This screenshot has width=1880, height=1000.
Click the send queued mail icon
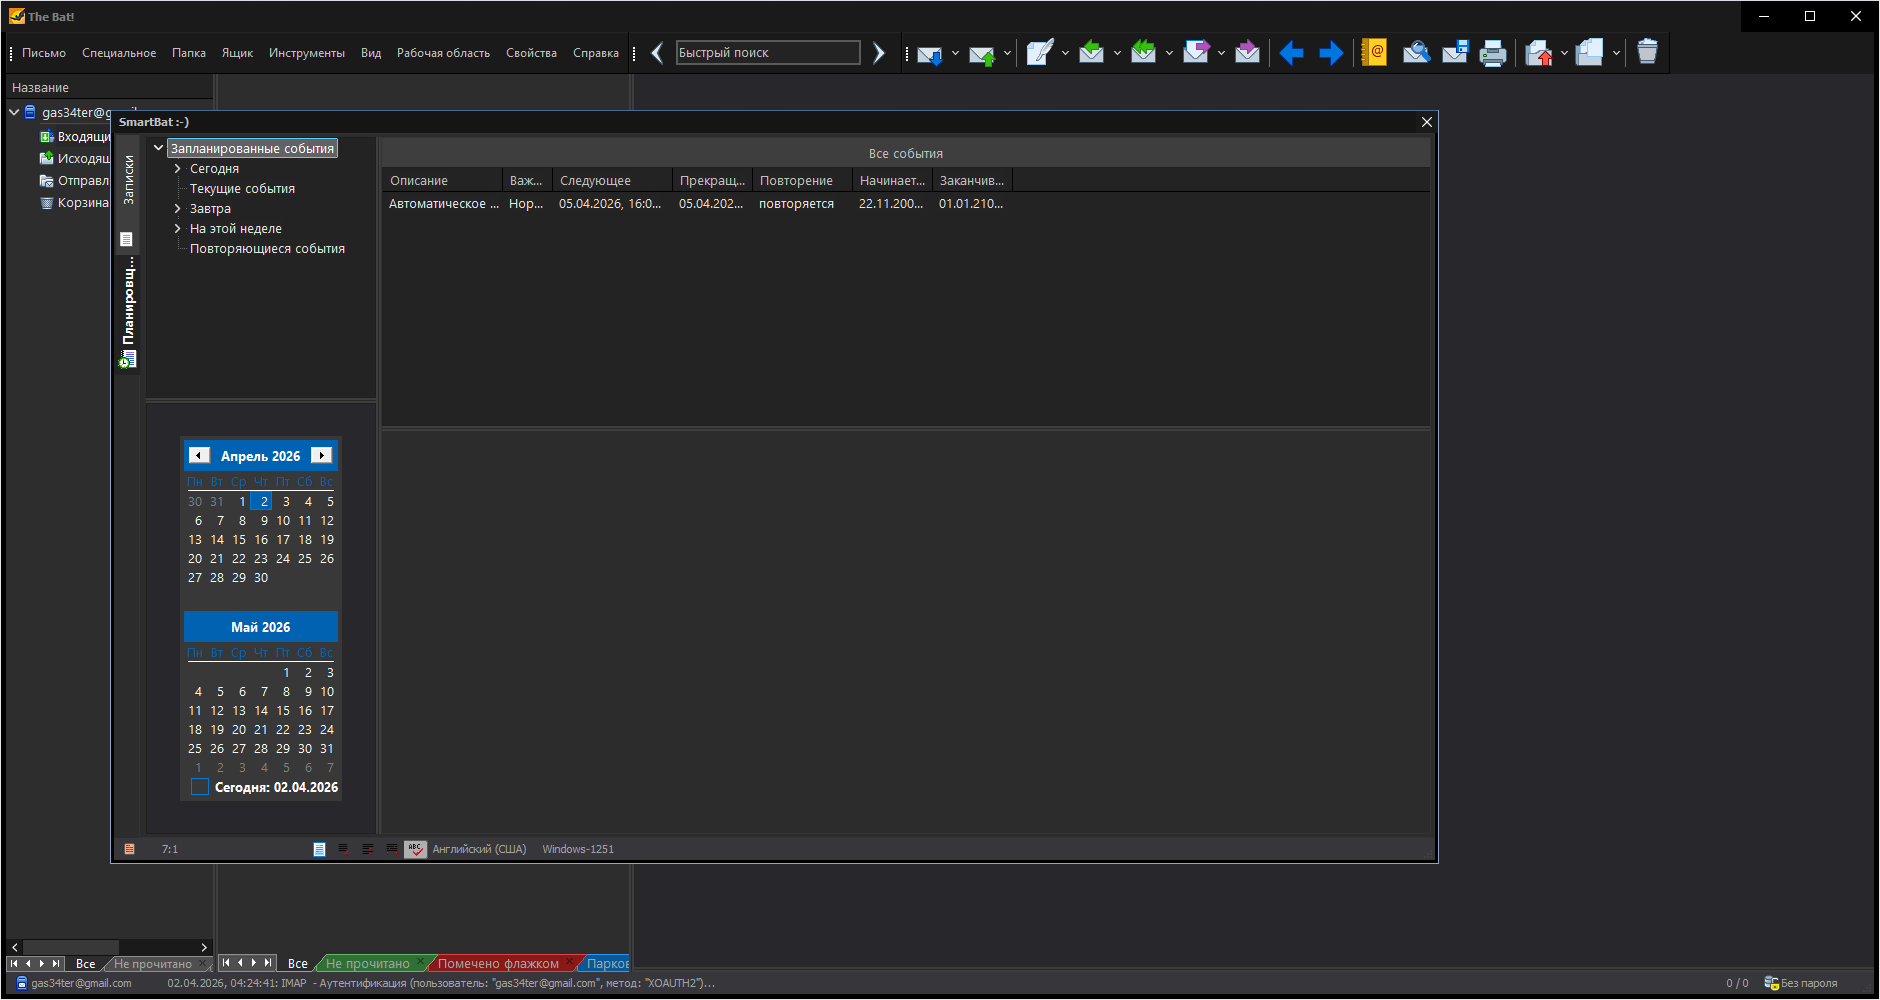coord(981,54)
